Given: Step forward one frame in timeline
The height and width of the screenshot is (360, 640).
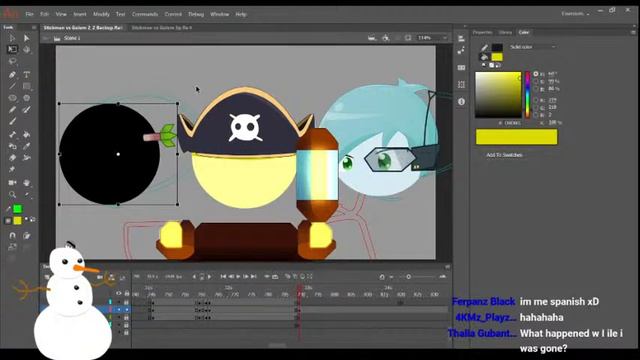Looking at the screenshot, I should tap(246, 277).
